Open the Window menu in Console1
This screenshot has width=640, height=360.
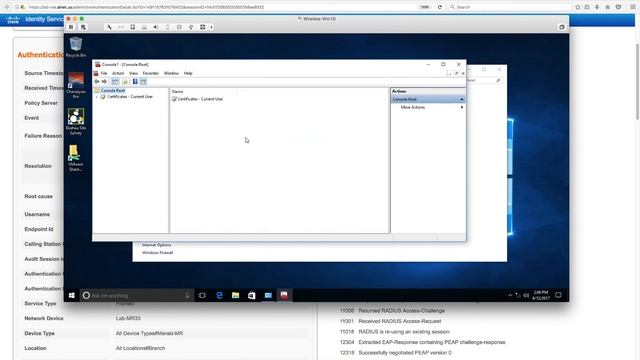(171, 73)
